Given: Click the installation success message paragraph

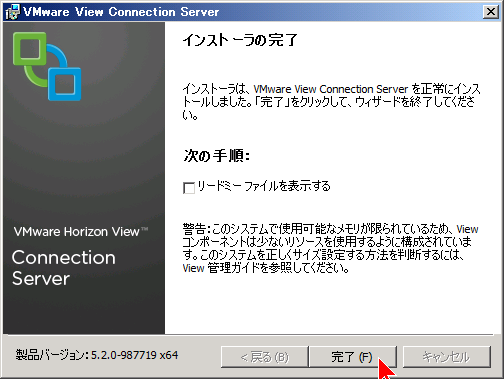Looking at the screenshot, I should click(x=331, y=102).
